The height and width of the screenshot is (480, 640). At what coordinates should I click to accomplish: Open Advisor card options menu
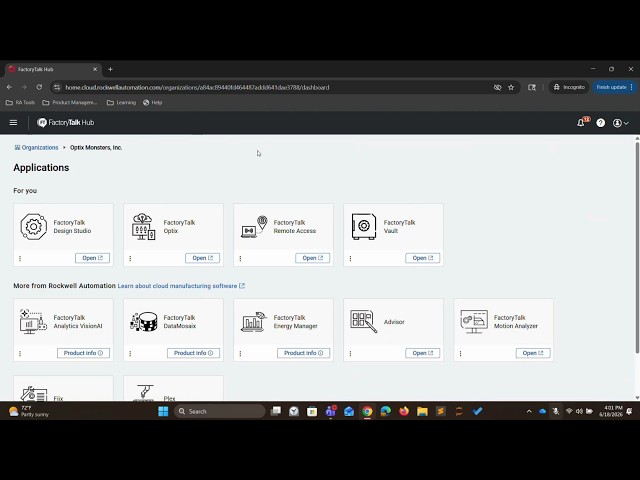351,353
